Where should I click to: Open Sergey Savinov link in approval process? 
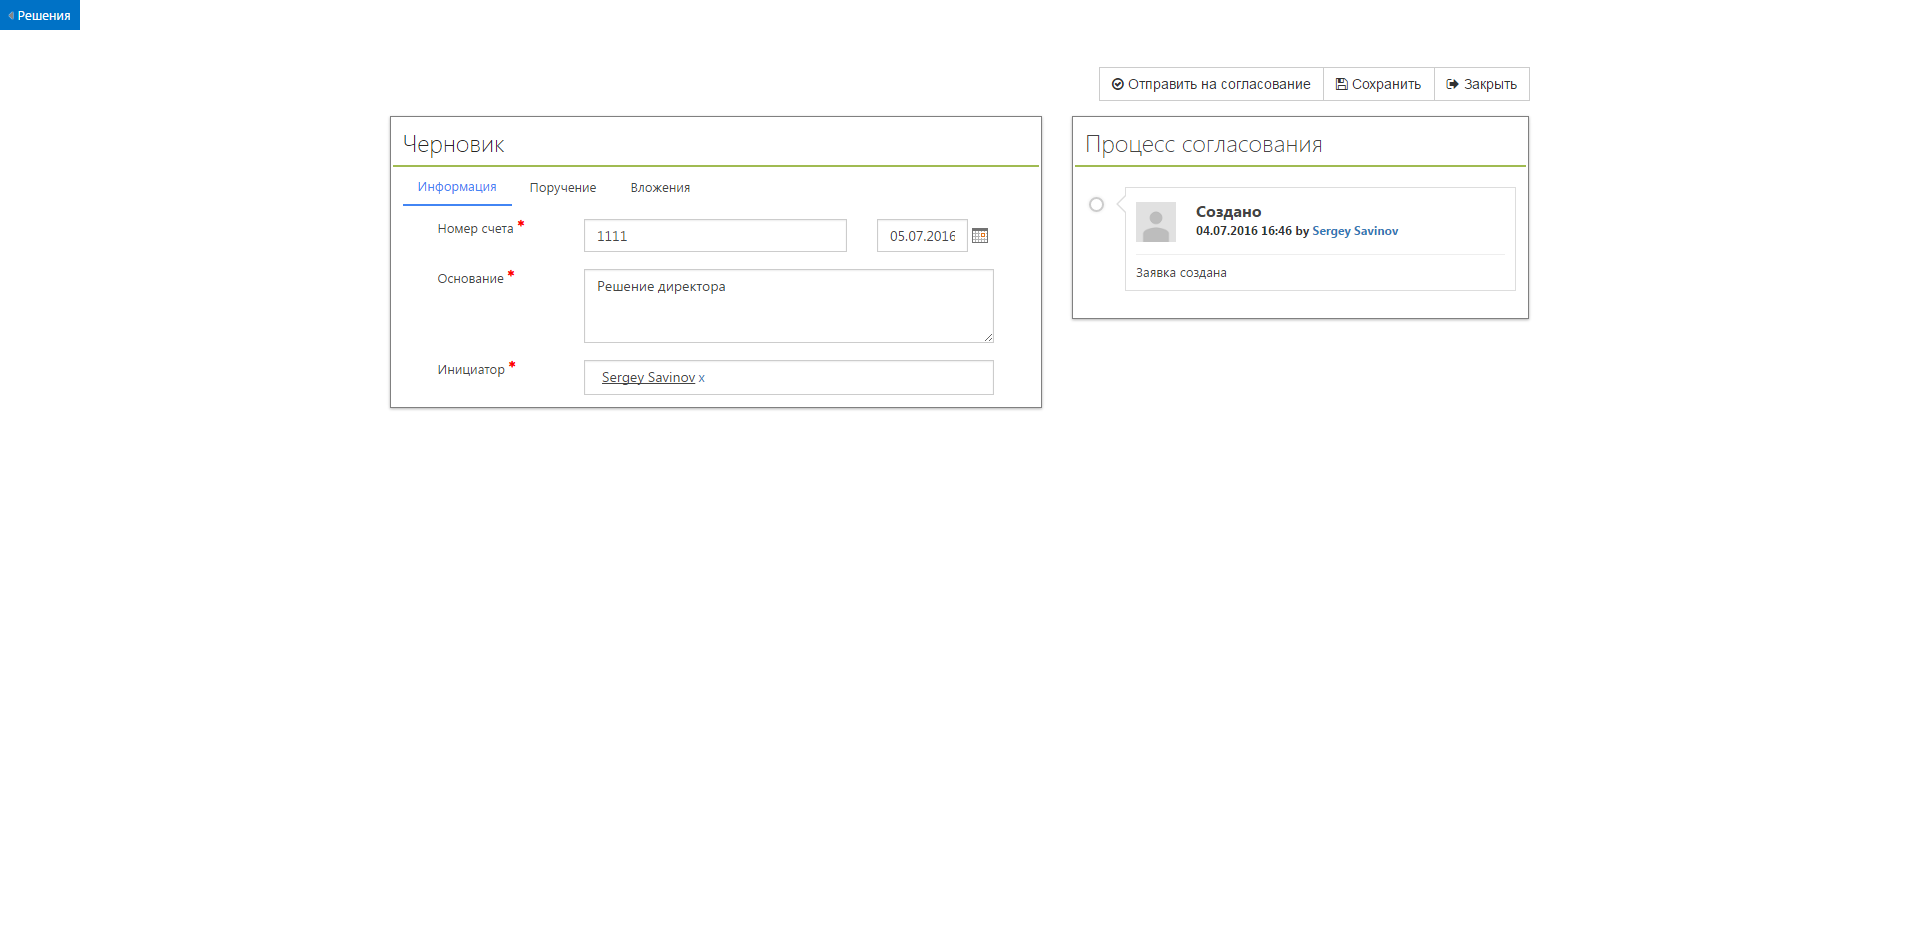pos(1355,231)
